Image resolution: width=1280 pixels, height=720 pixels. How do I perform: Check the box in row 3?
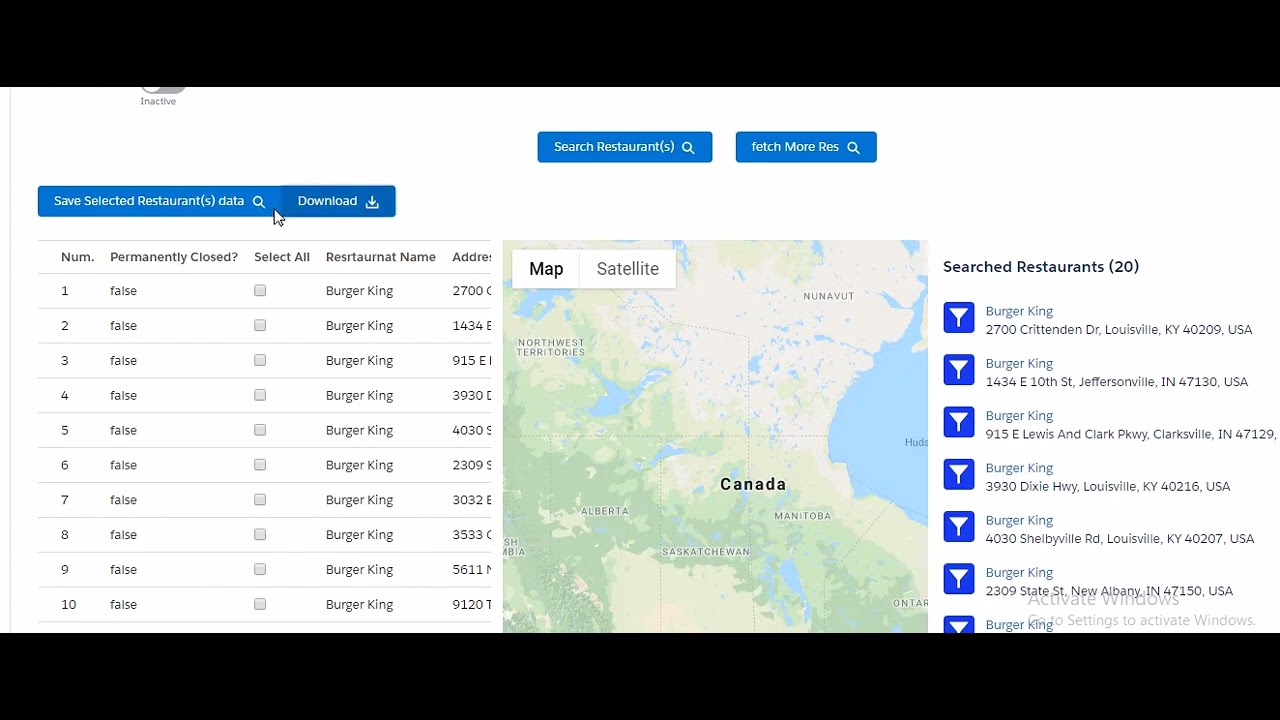260,361
